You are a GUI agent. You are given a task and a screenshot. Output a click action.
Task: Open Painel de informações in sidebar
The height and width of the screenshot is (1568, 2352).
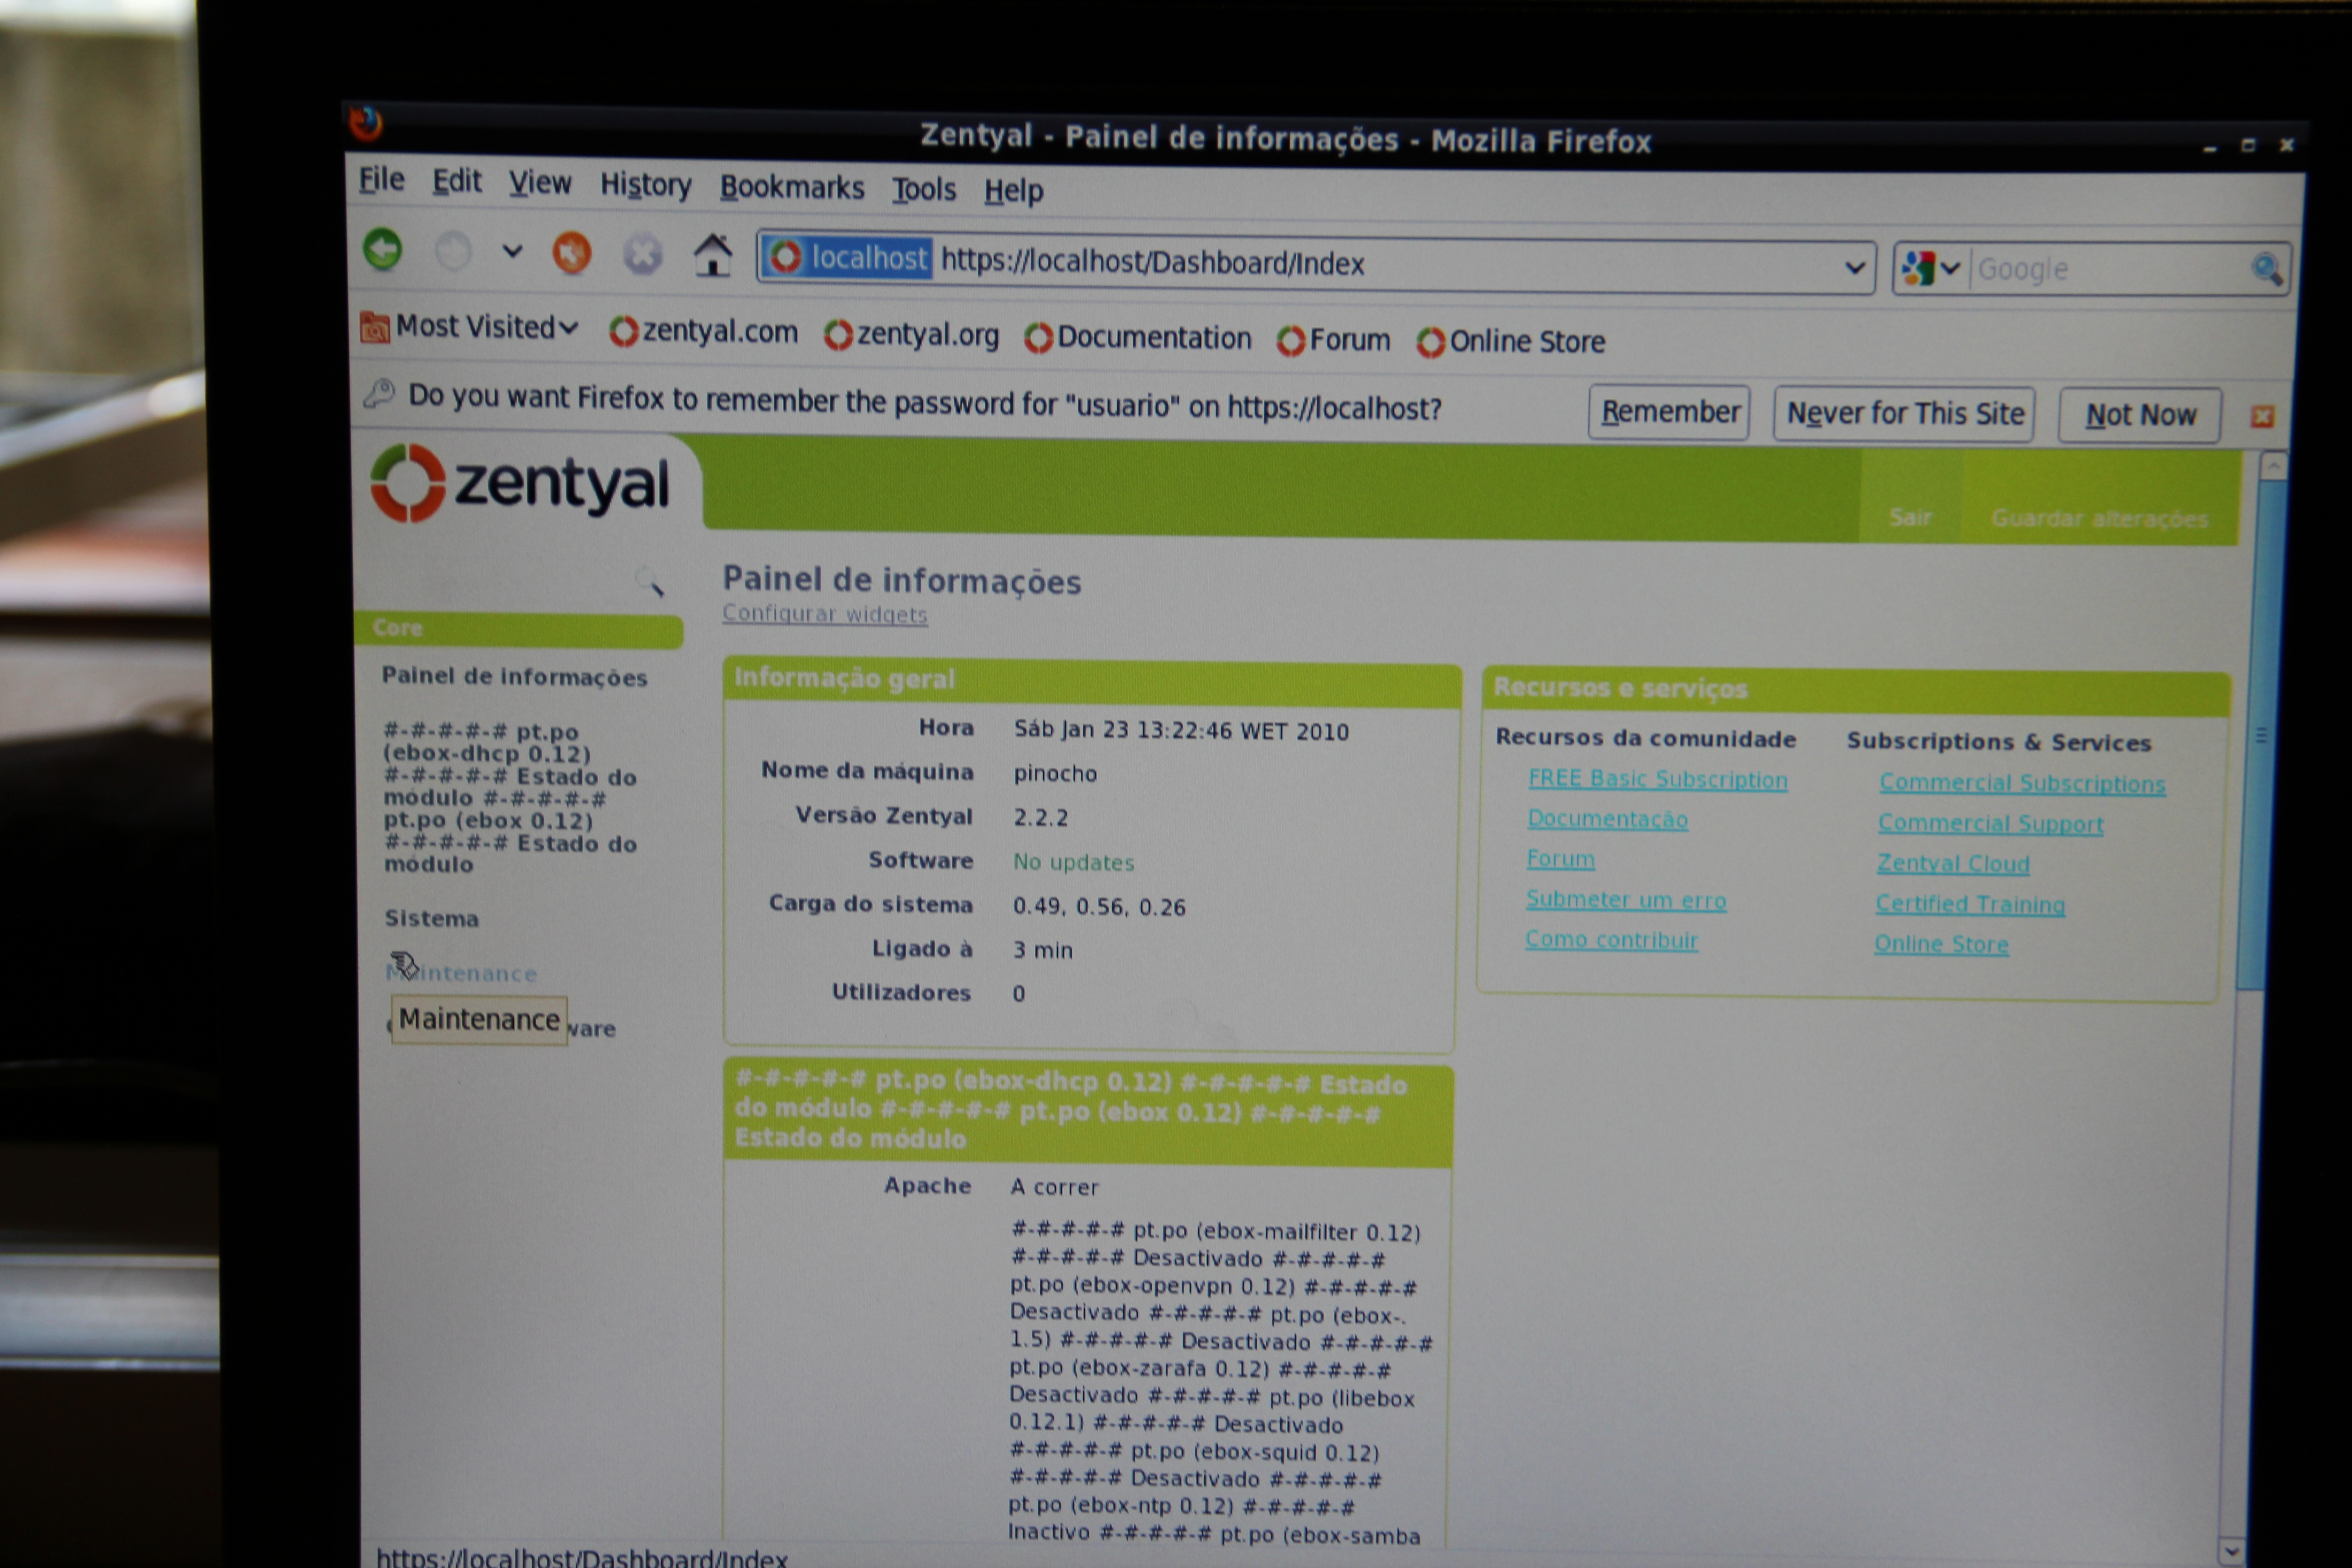click(514, 677)
